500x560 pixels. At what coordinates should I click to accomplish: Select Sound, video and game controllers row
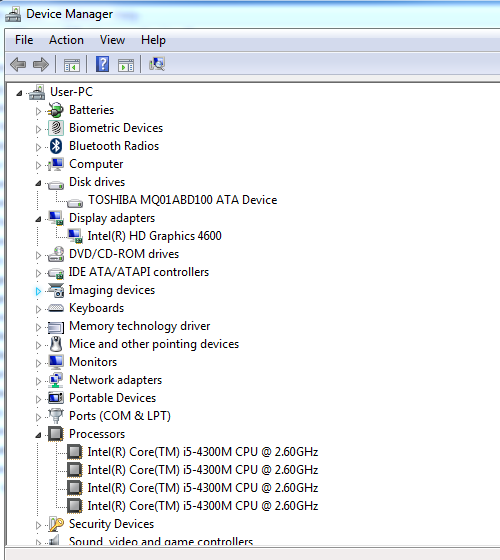(161, 541)
